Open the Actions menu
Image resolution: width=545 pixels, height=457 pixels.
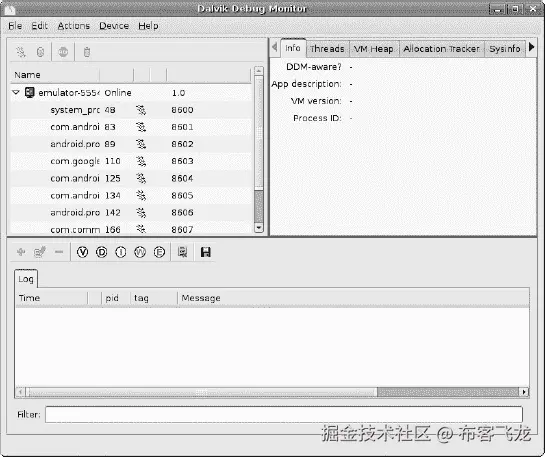pyautogui.click(x=74, y=26)
